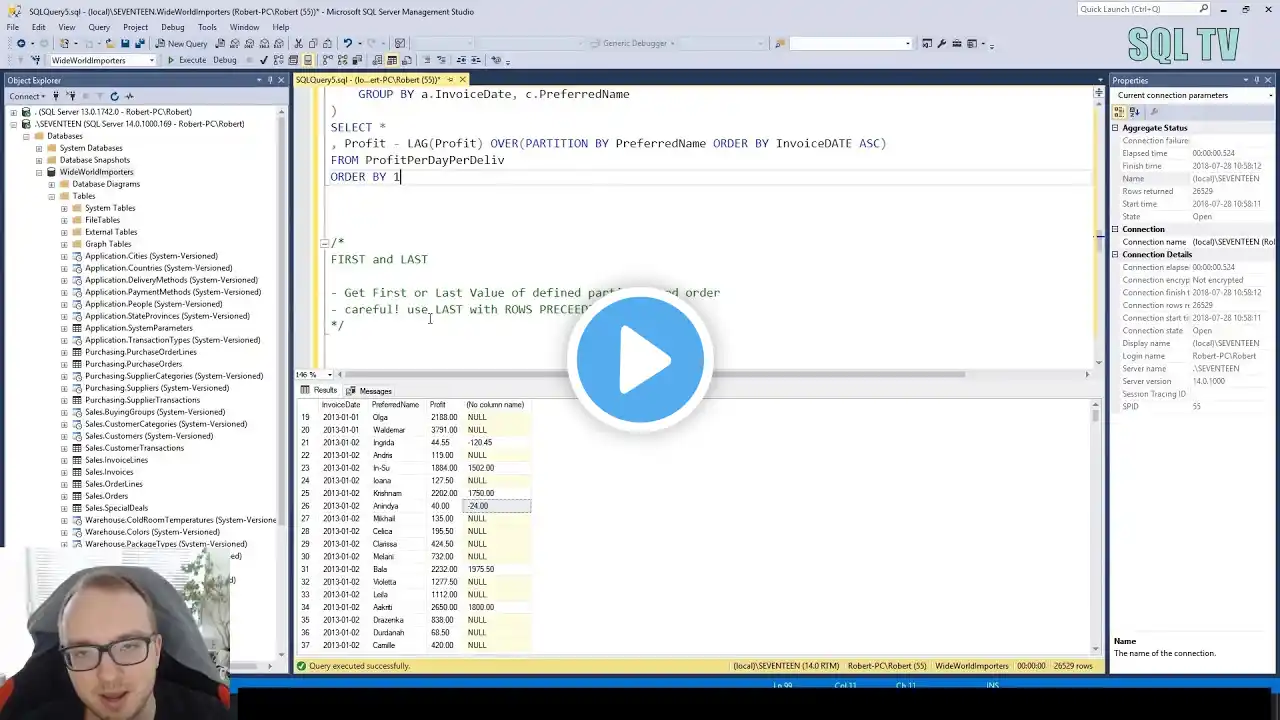1280x720 pixels.
Task: Open the WideWorldImporters database dropdown
Action: point(152,60)
